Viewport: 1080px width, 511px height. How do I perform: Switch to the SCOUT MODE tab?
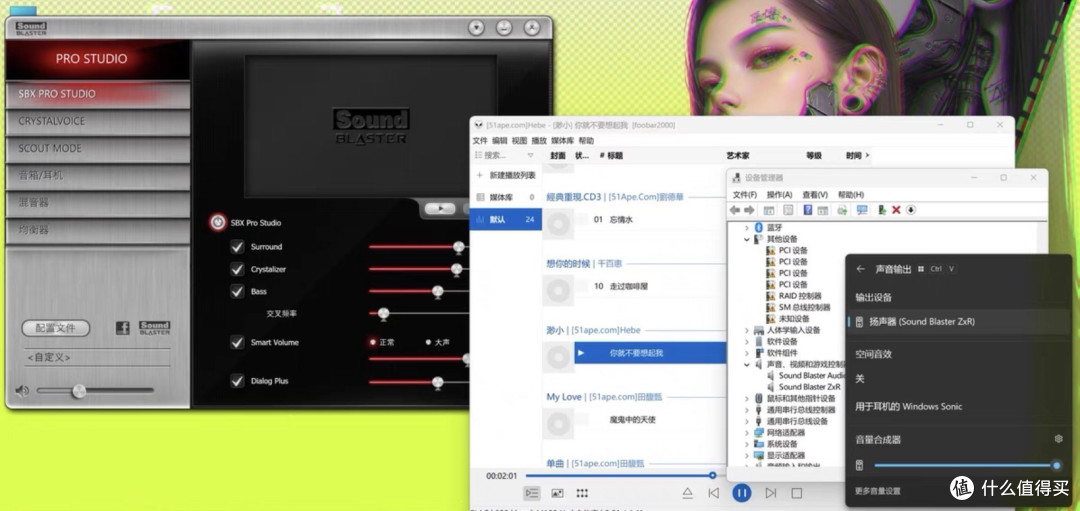click(x=97, y=149)
